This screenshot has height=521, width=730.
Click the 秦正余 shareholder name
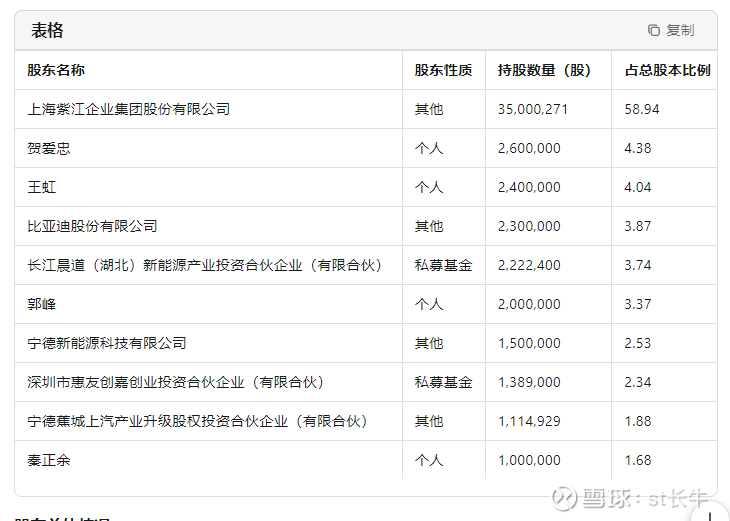coord(49,460)
